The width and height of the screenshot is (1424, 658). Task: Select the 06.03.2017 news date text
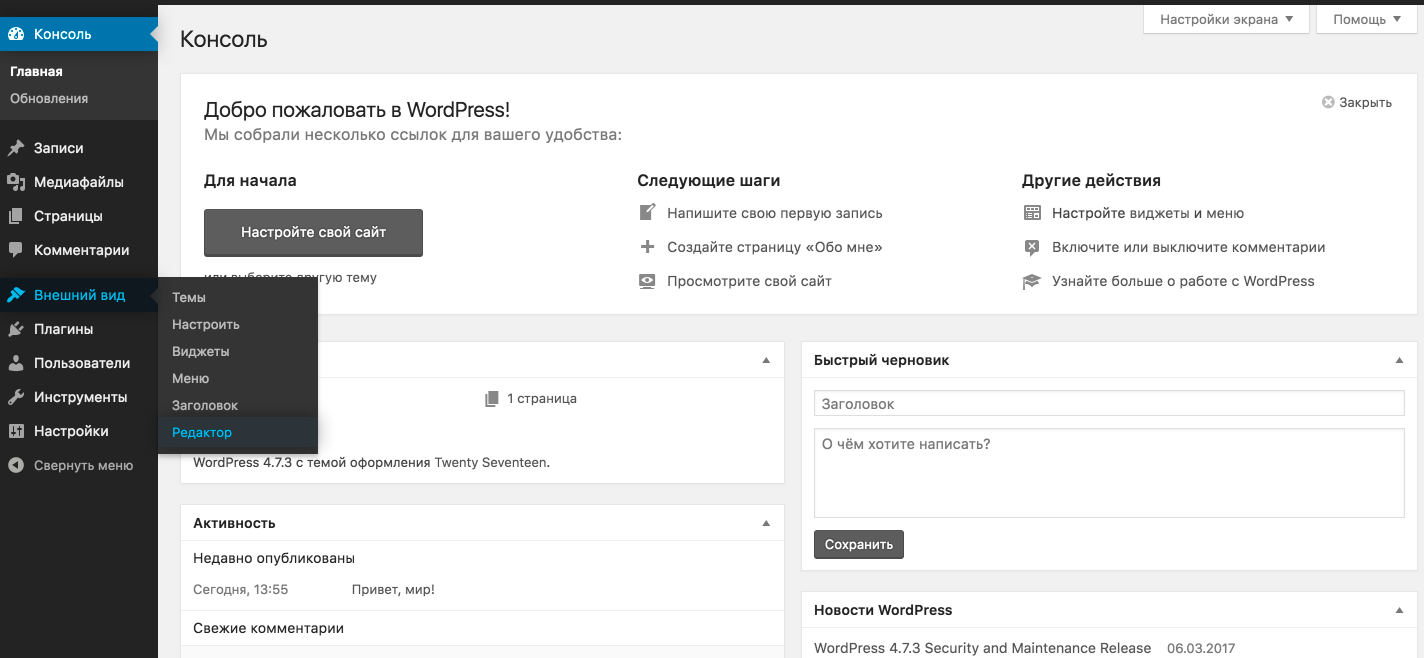[x=1203, y=648]
